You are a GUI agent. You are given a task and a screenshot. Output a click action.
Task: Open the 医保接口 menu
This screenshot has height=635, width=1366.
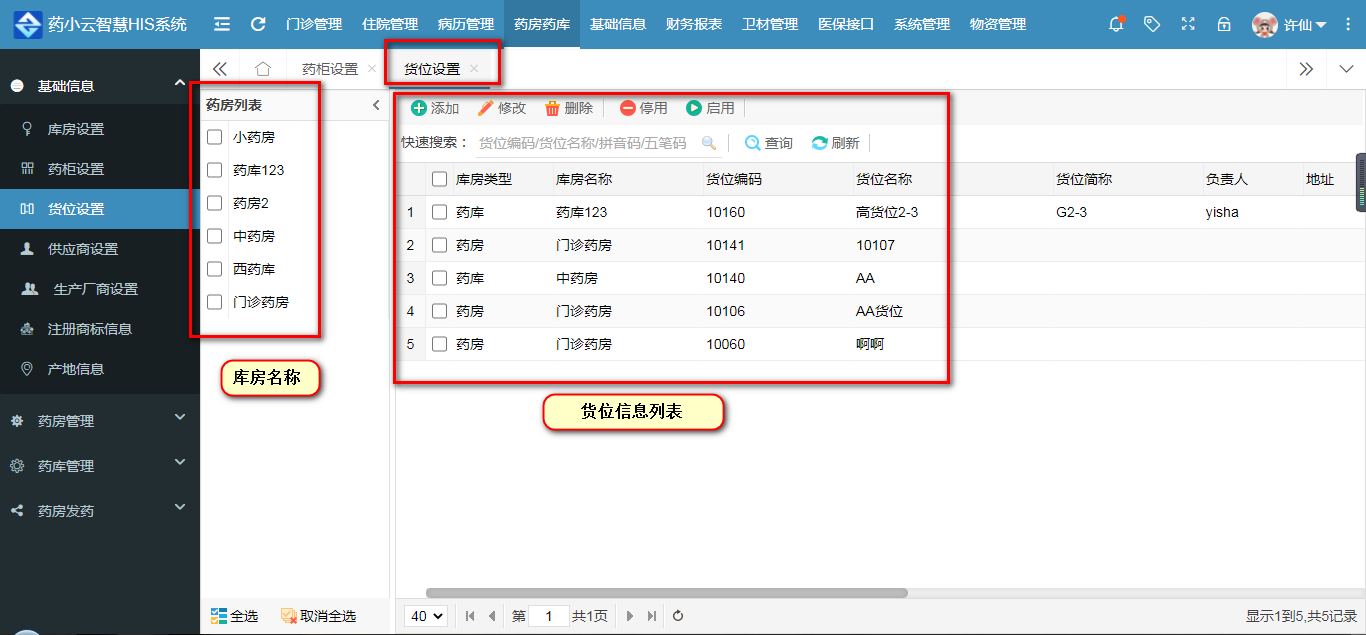coord(846,24)
